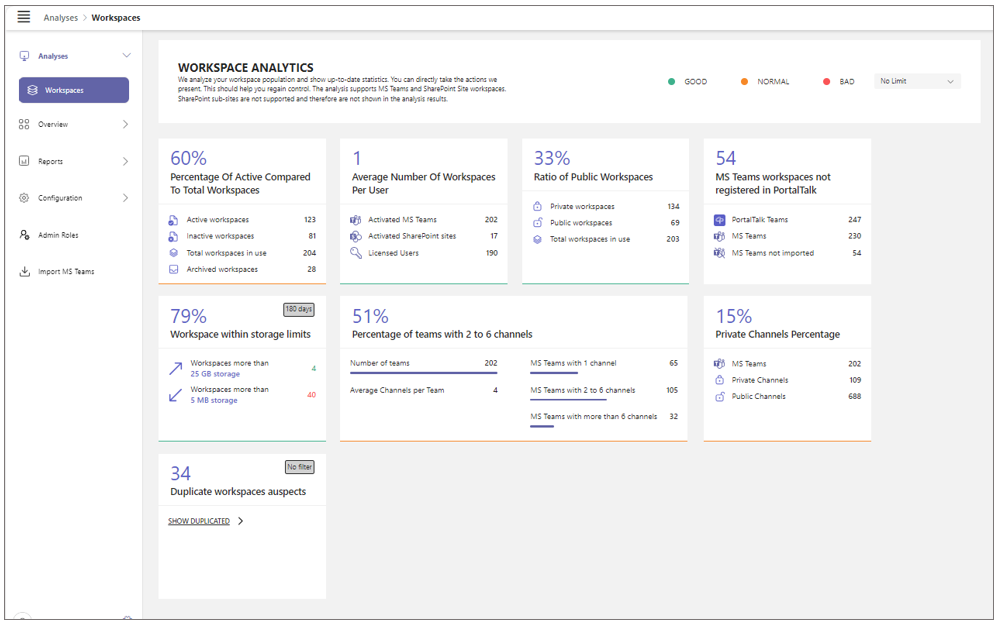Collapse the Analyses section chevron
Image resolution: width=998 pixels, height=621 pixels.
[126, 55]
